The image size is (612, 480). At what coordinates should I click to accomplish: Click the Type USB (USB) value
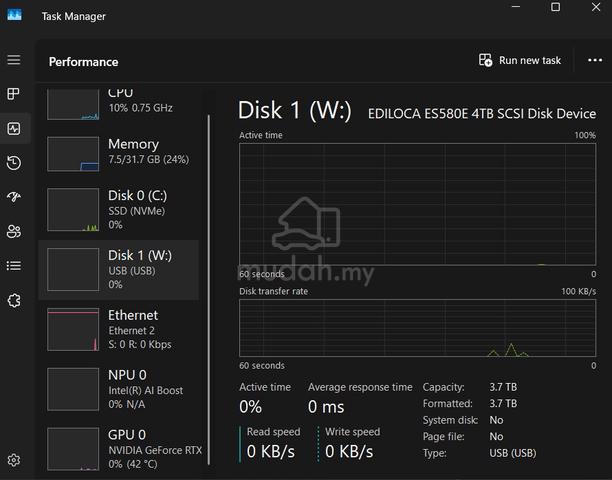pyautogui.click(x=512, y=453)
